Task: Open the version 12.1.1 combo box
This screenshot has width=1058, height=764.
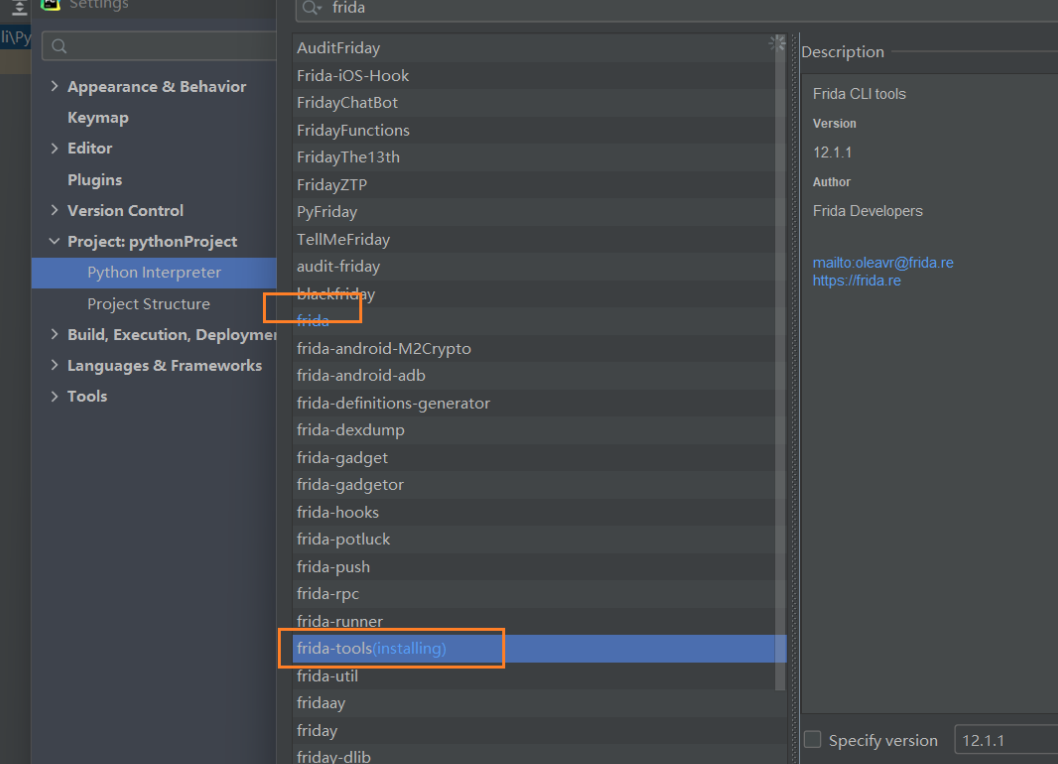Action: point(1006,740)
